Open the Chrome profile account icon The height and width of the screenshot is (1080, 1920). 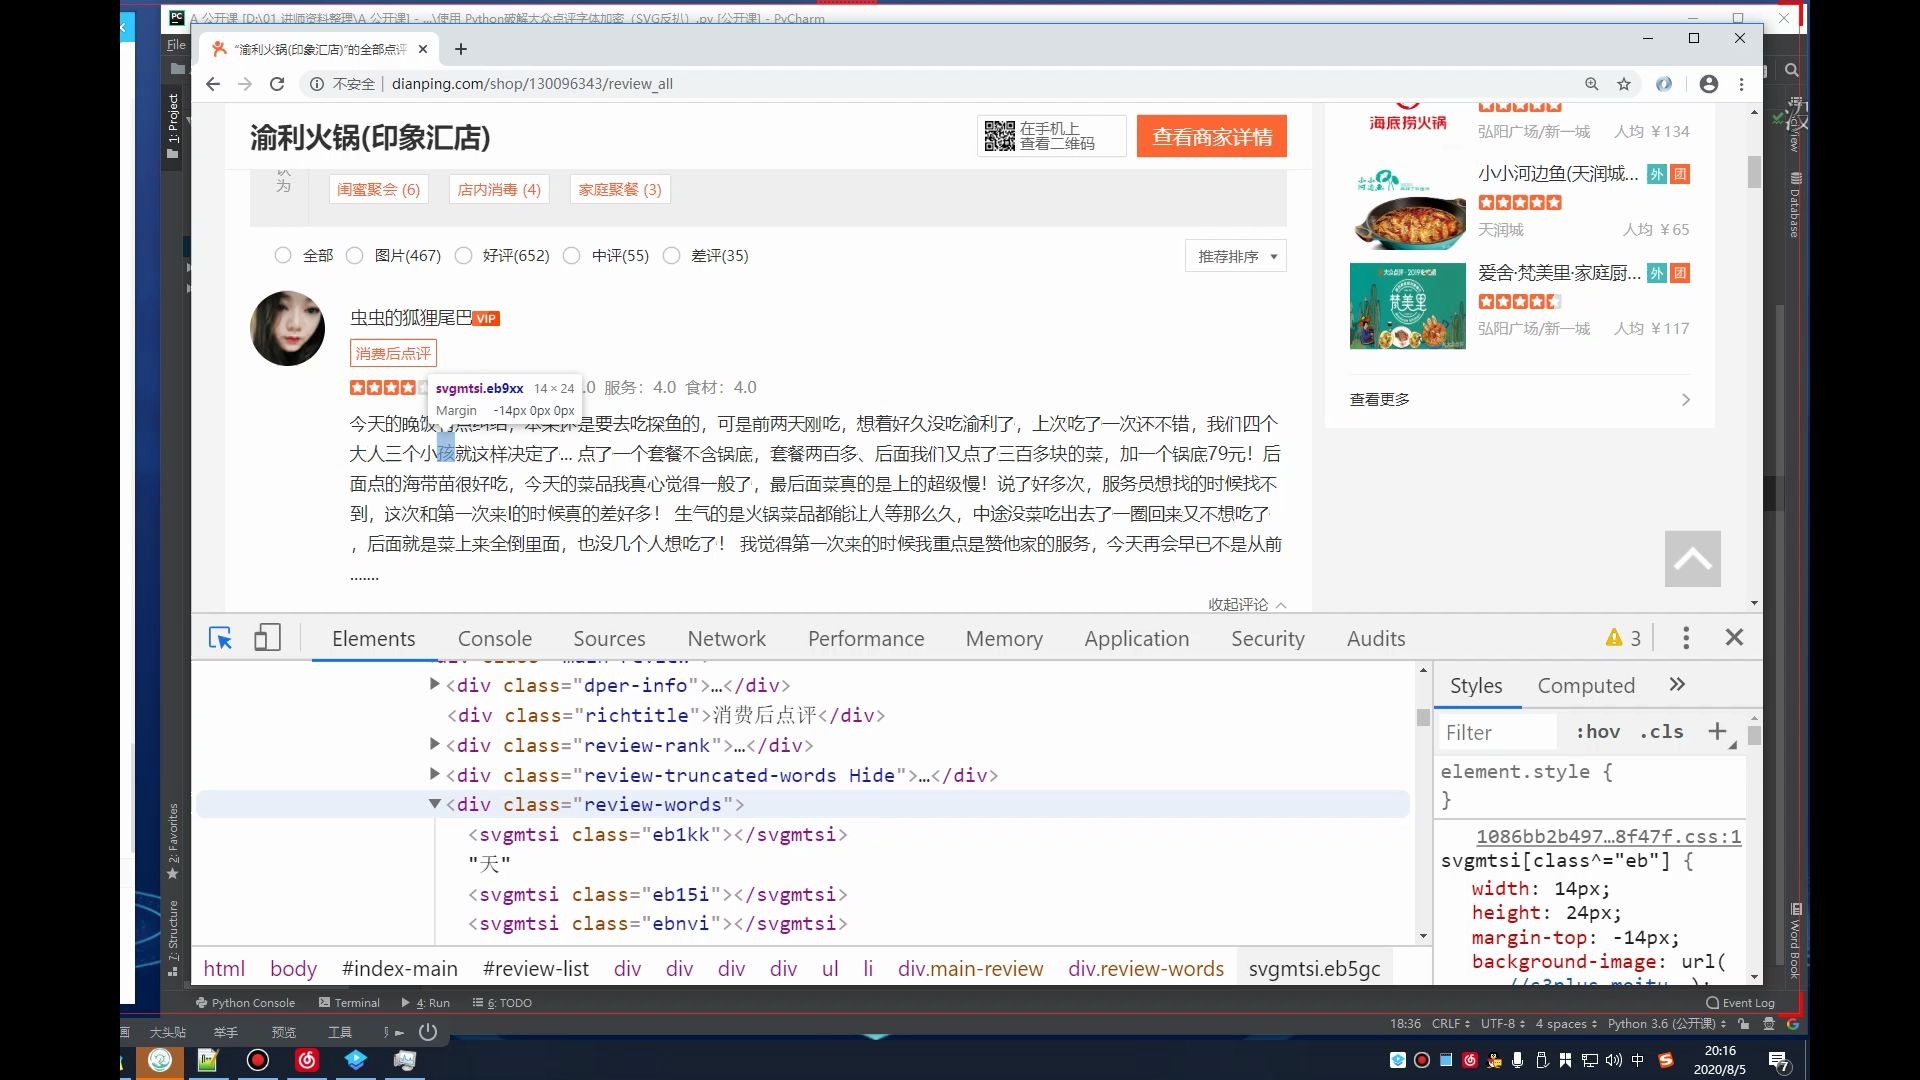click(1709, 84)
